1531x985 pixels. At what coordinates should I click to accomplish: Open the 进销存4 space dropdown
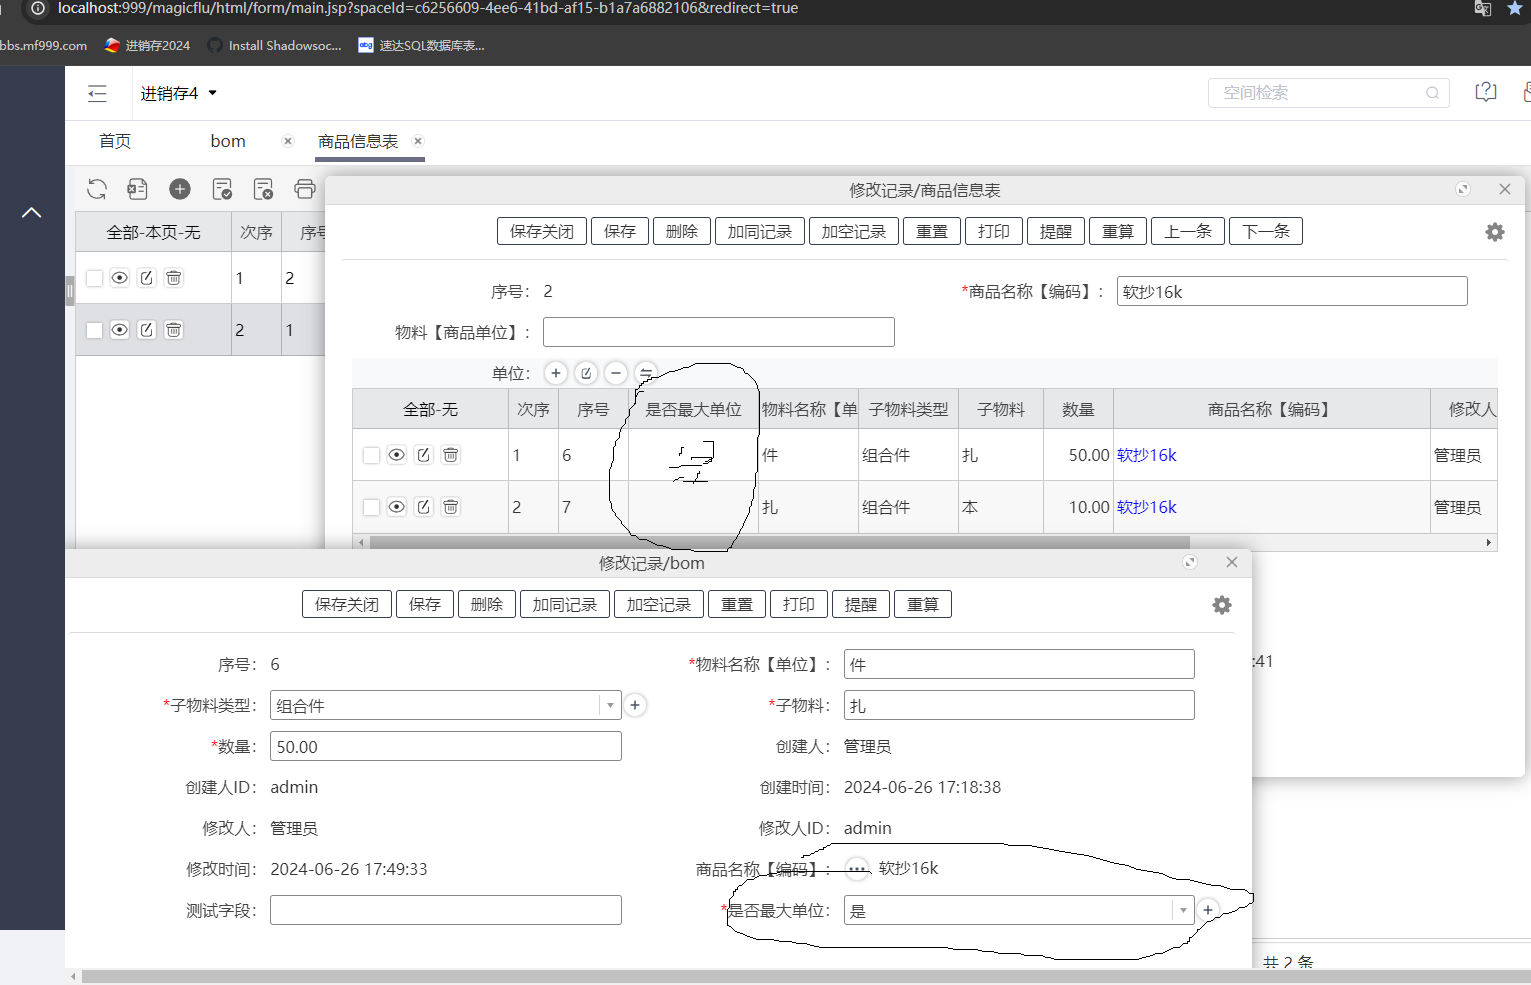(178, 93)
